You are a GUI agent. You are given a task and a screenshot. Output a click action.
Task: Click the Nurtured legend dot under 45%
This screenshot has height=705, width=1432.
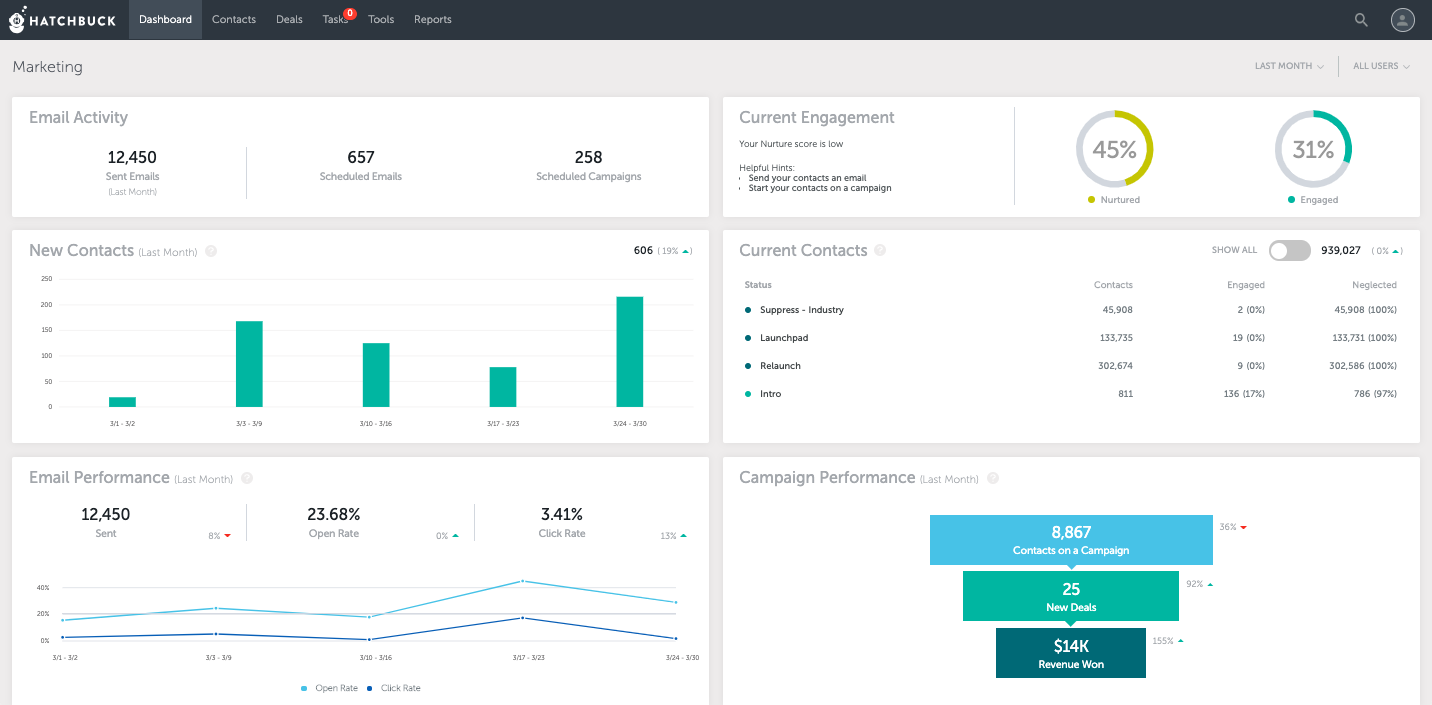coord(1091,200)
